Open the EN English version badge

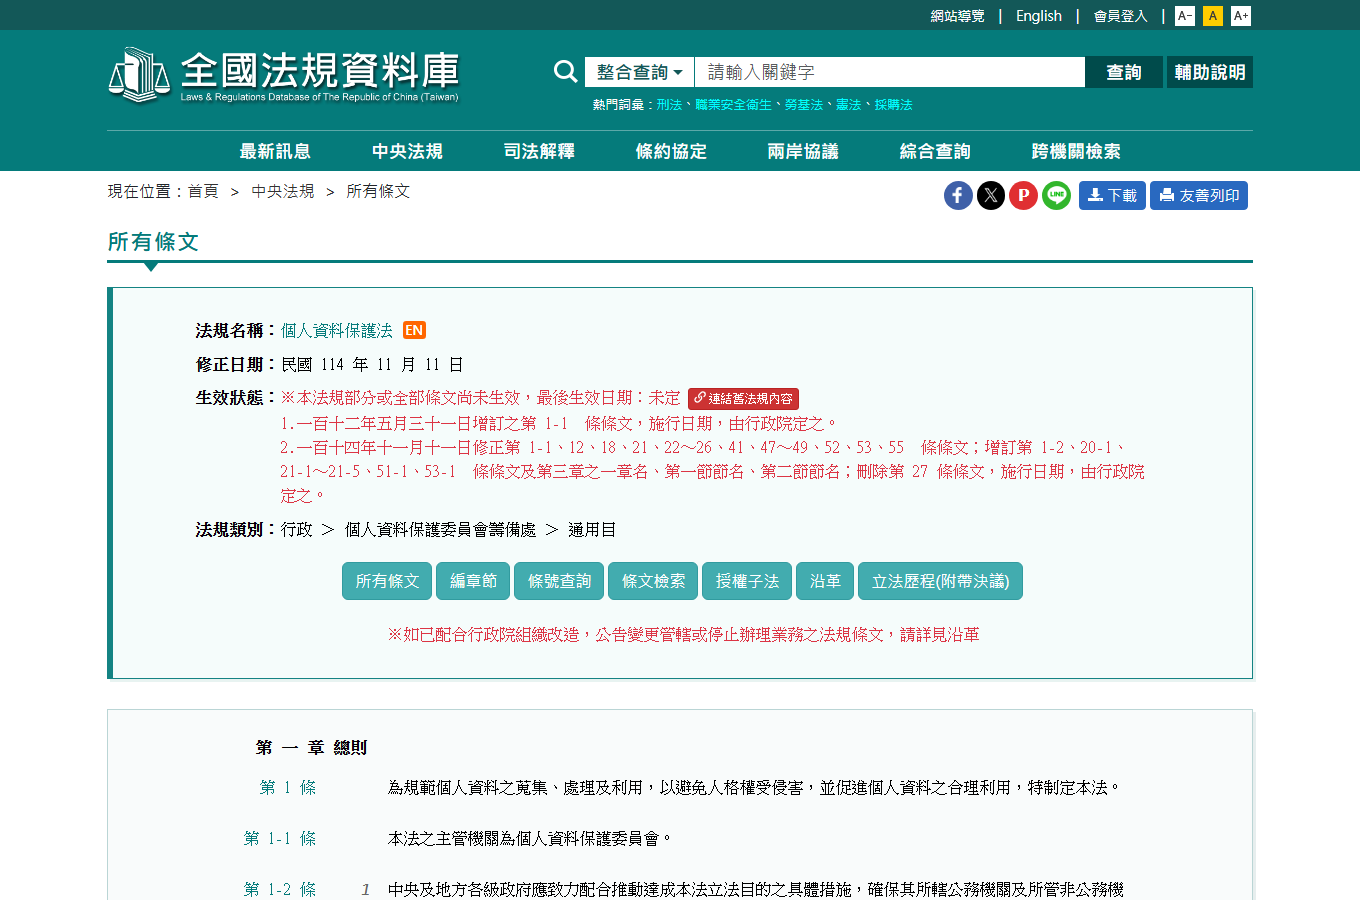point(414,330)
